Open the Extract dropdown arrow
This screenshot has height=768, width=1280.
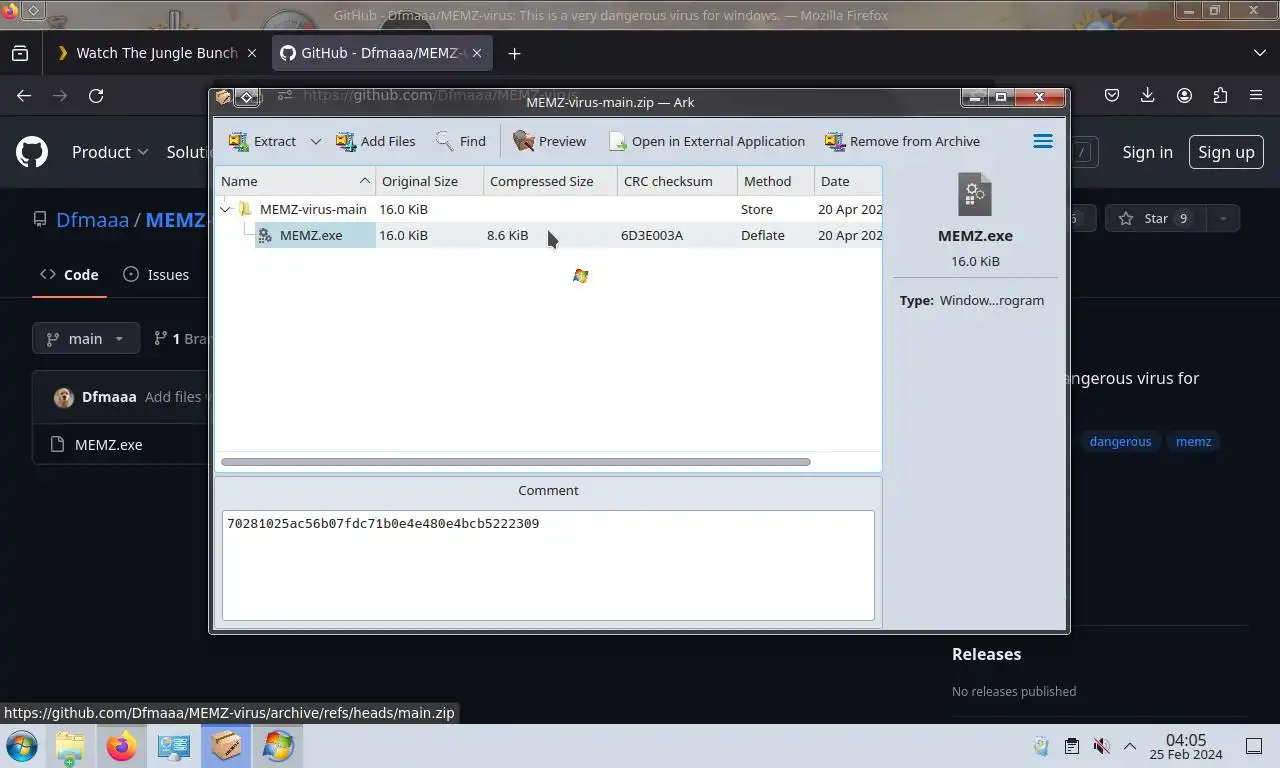pos(316,141)
